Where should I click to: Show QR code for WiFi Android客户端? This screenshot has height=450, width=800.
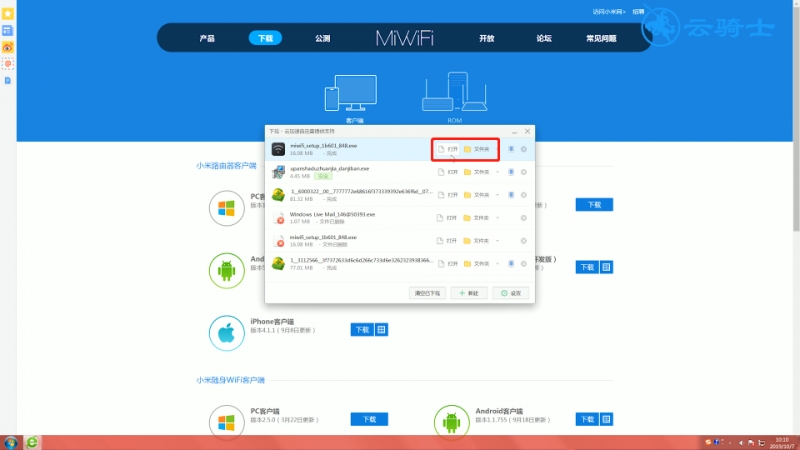[x=606, y=419]
